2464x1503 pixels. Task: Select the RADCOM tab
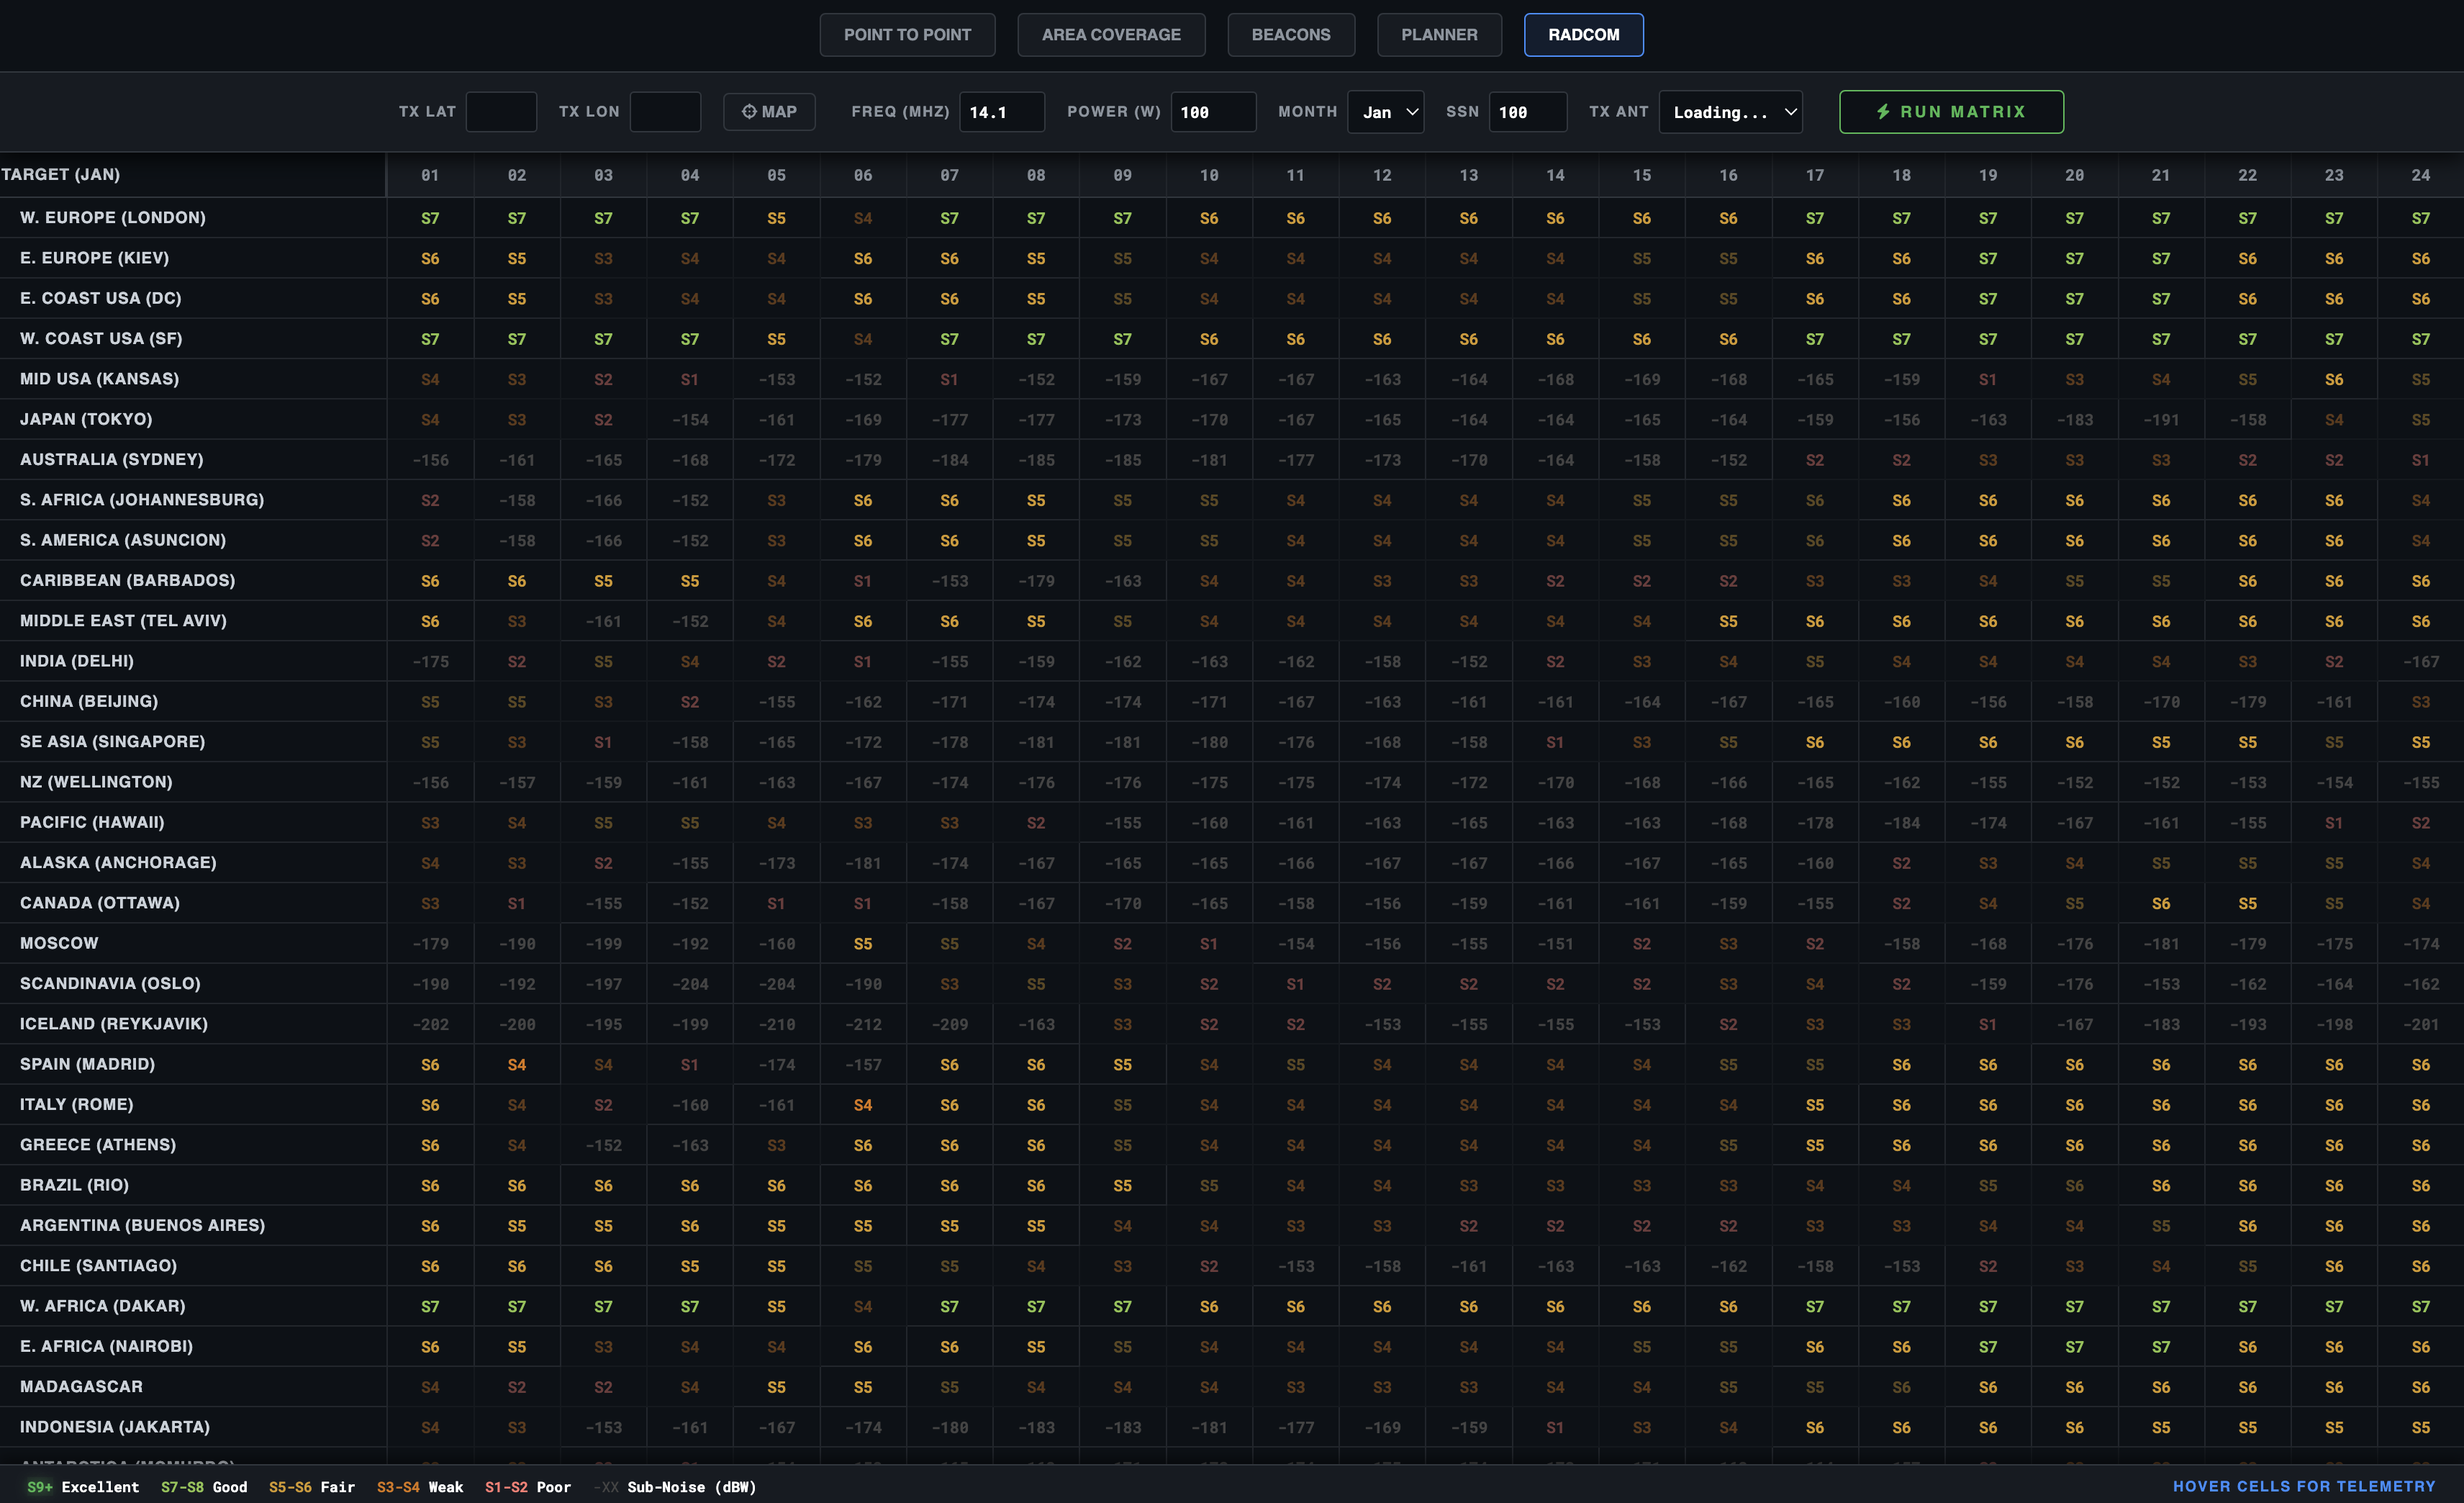(1583, 35)
